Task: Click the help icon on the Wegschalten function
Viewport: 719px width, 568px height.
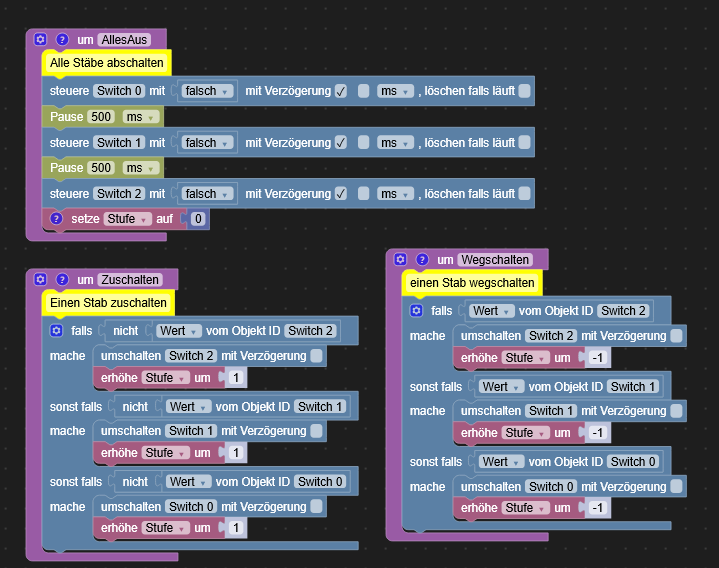Action: pos(421,260)
